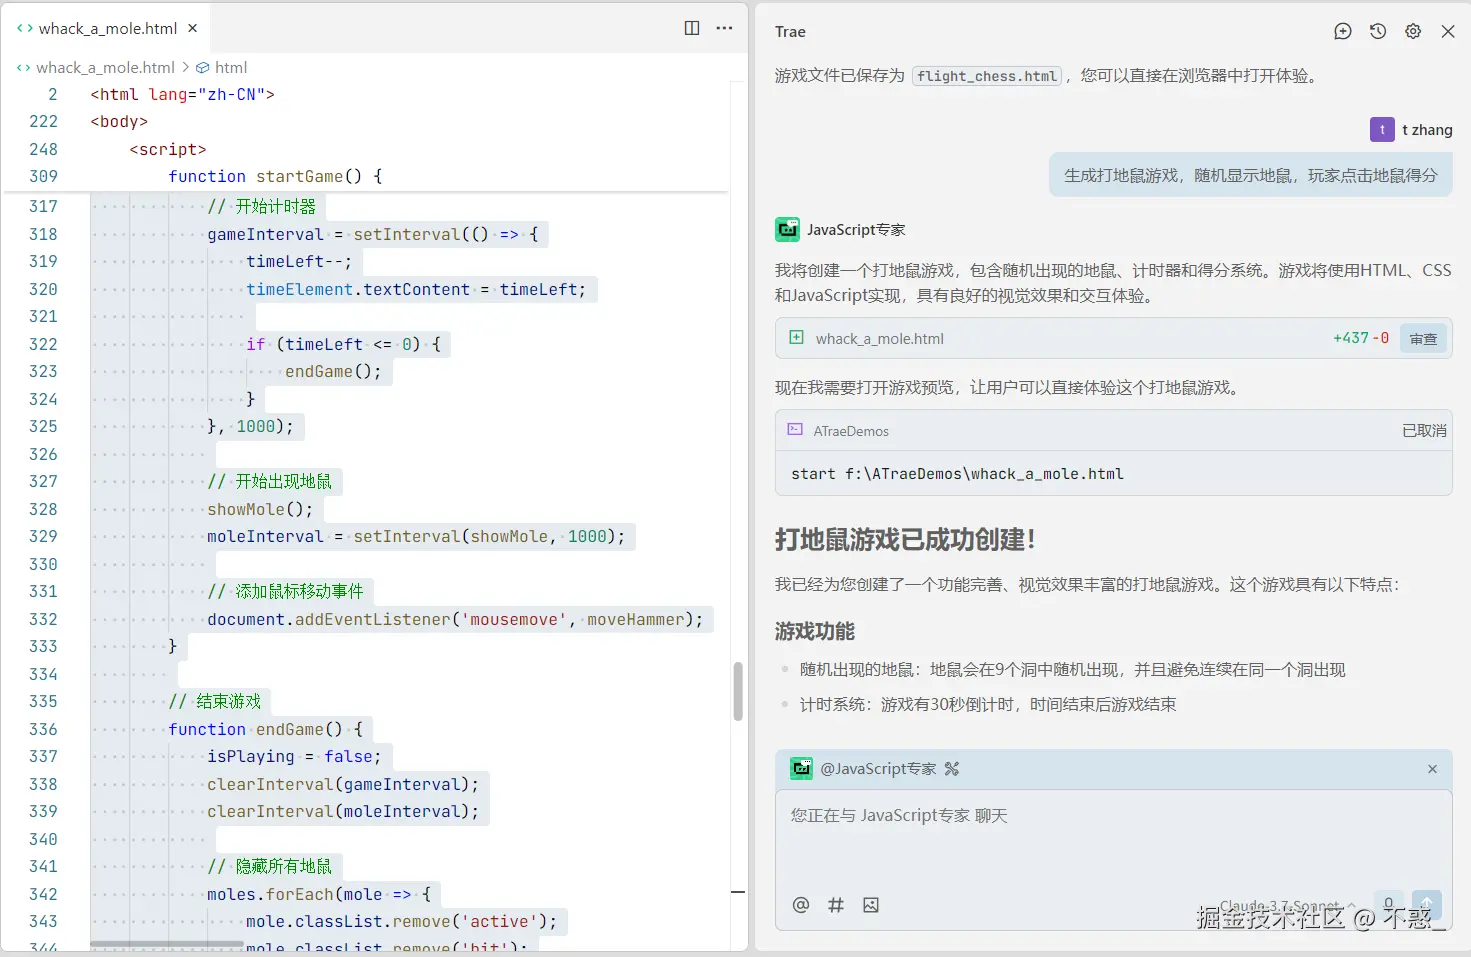Split the editor with the split icon

coord(692,28)
